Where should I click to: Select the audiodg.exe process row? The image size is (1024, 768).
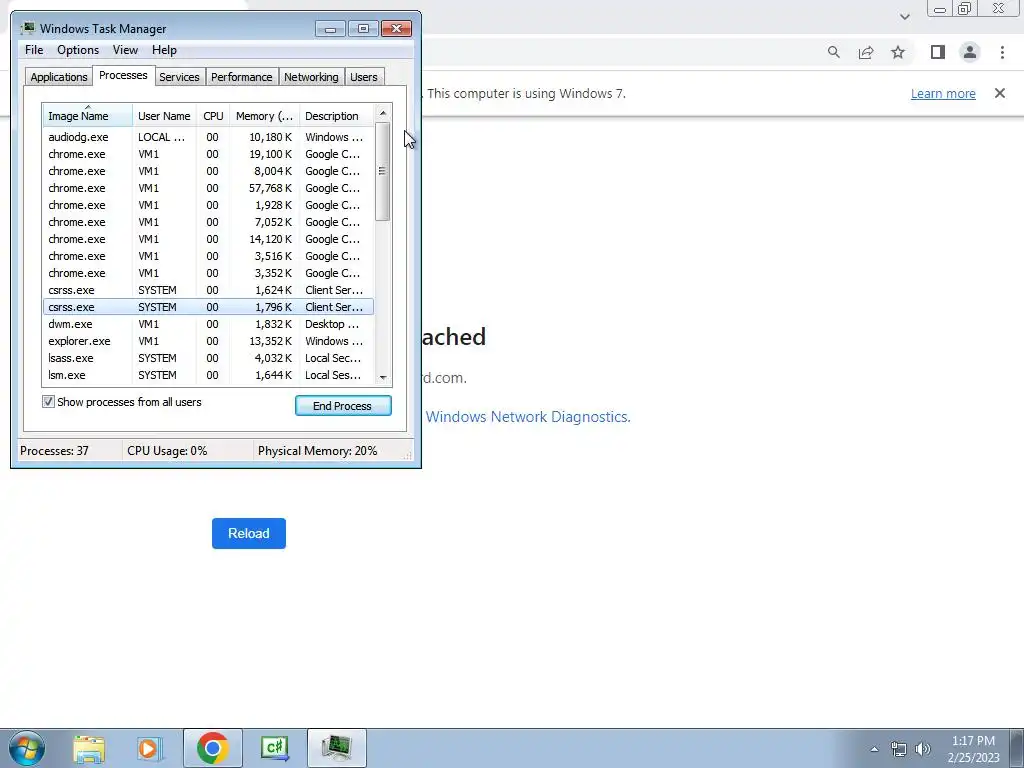coord(208,137)
